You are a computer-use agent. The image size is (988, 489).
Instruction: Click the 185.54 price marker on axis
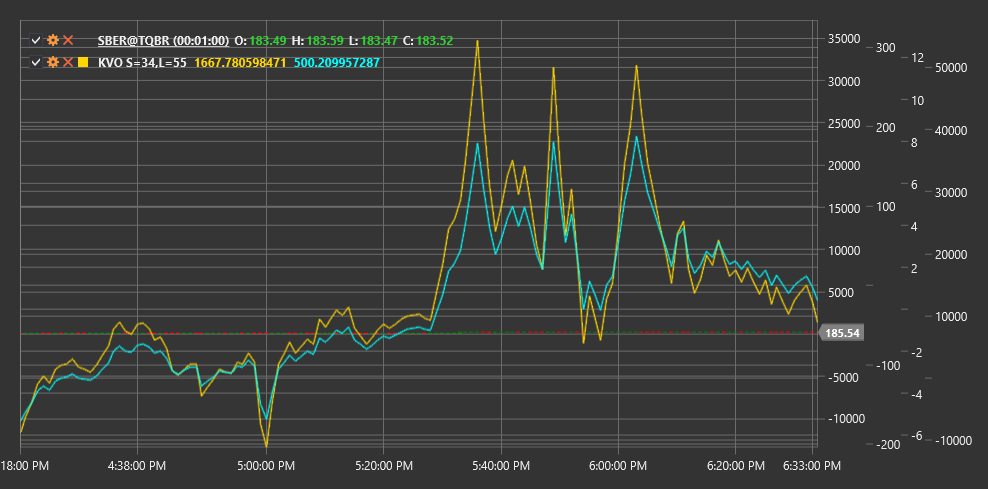pos(843,333)
